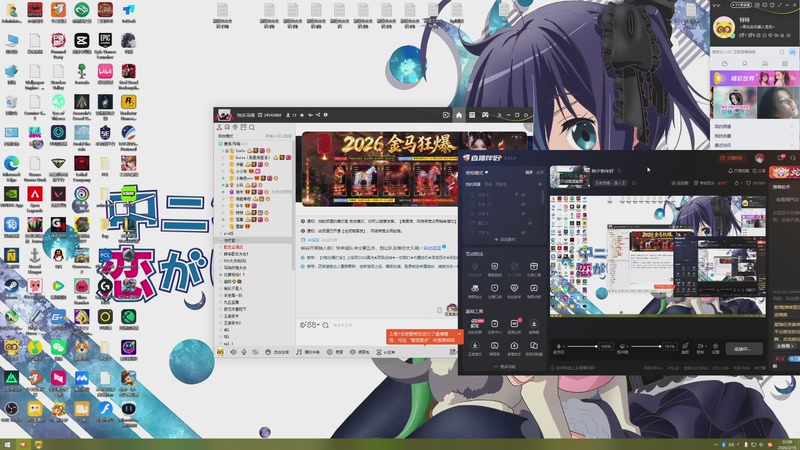This screenshot has height=450, width=800.
Task: Click the red 主播助手 button in companion header
Action: coord(731,158)
